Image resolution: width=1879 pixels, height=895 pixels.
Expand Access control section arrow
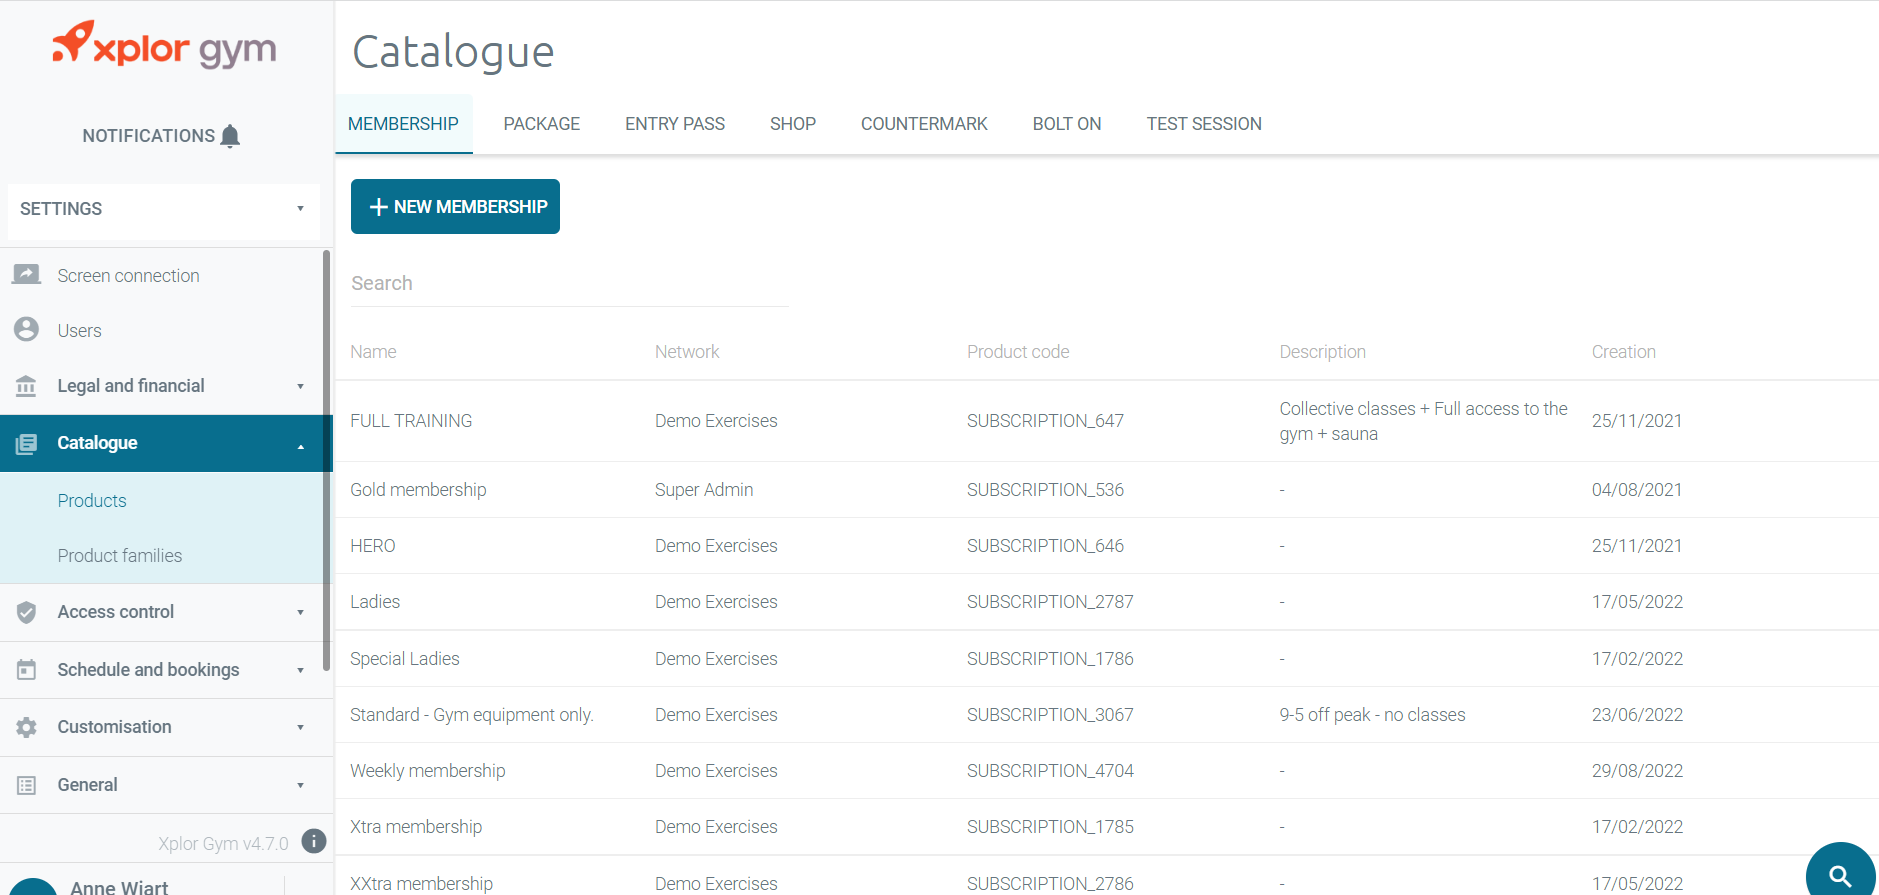(x=300, y=613)
